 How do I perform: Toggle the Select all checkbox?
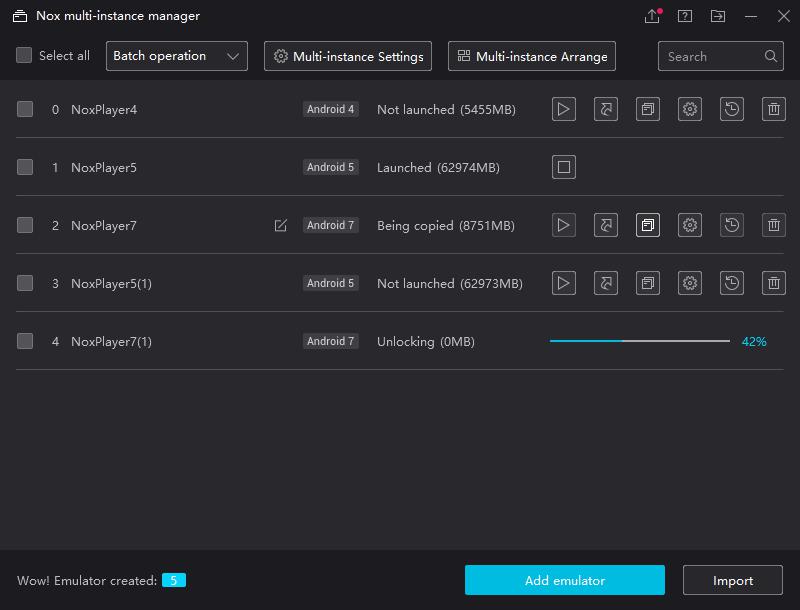click(x=25, y=56)
